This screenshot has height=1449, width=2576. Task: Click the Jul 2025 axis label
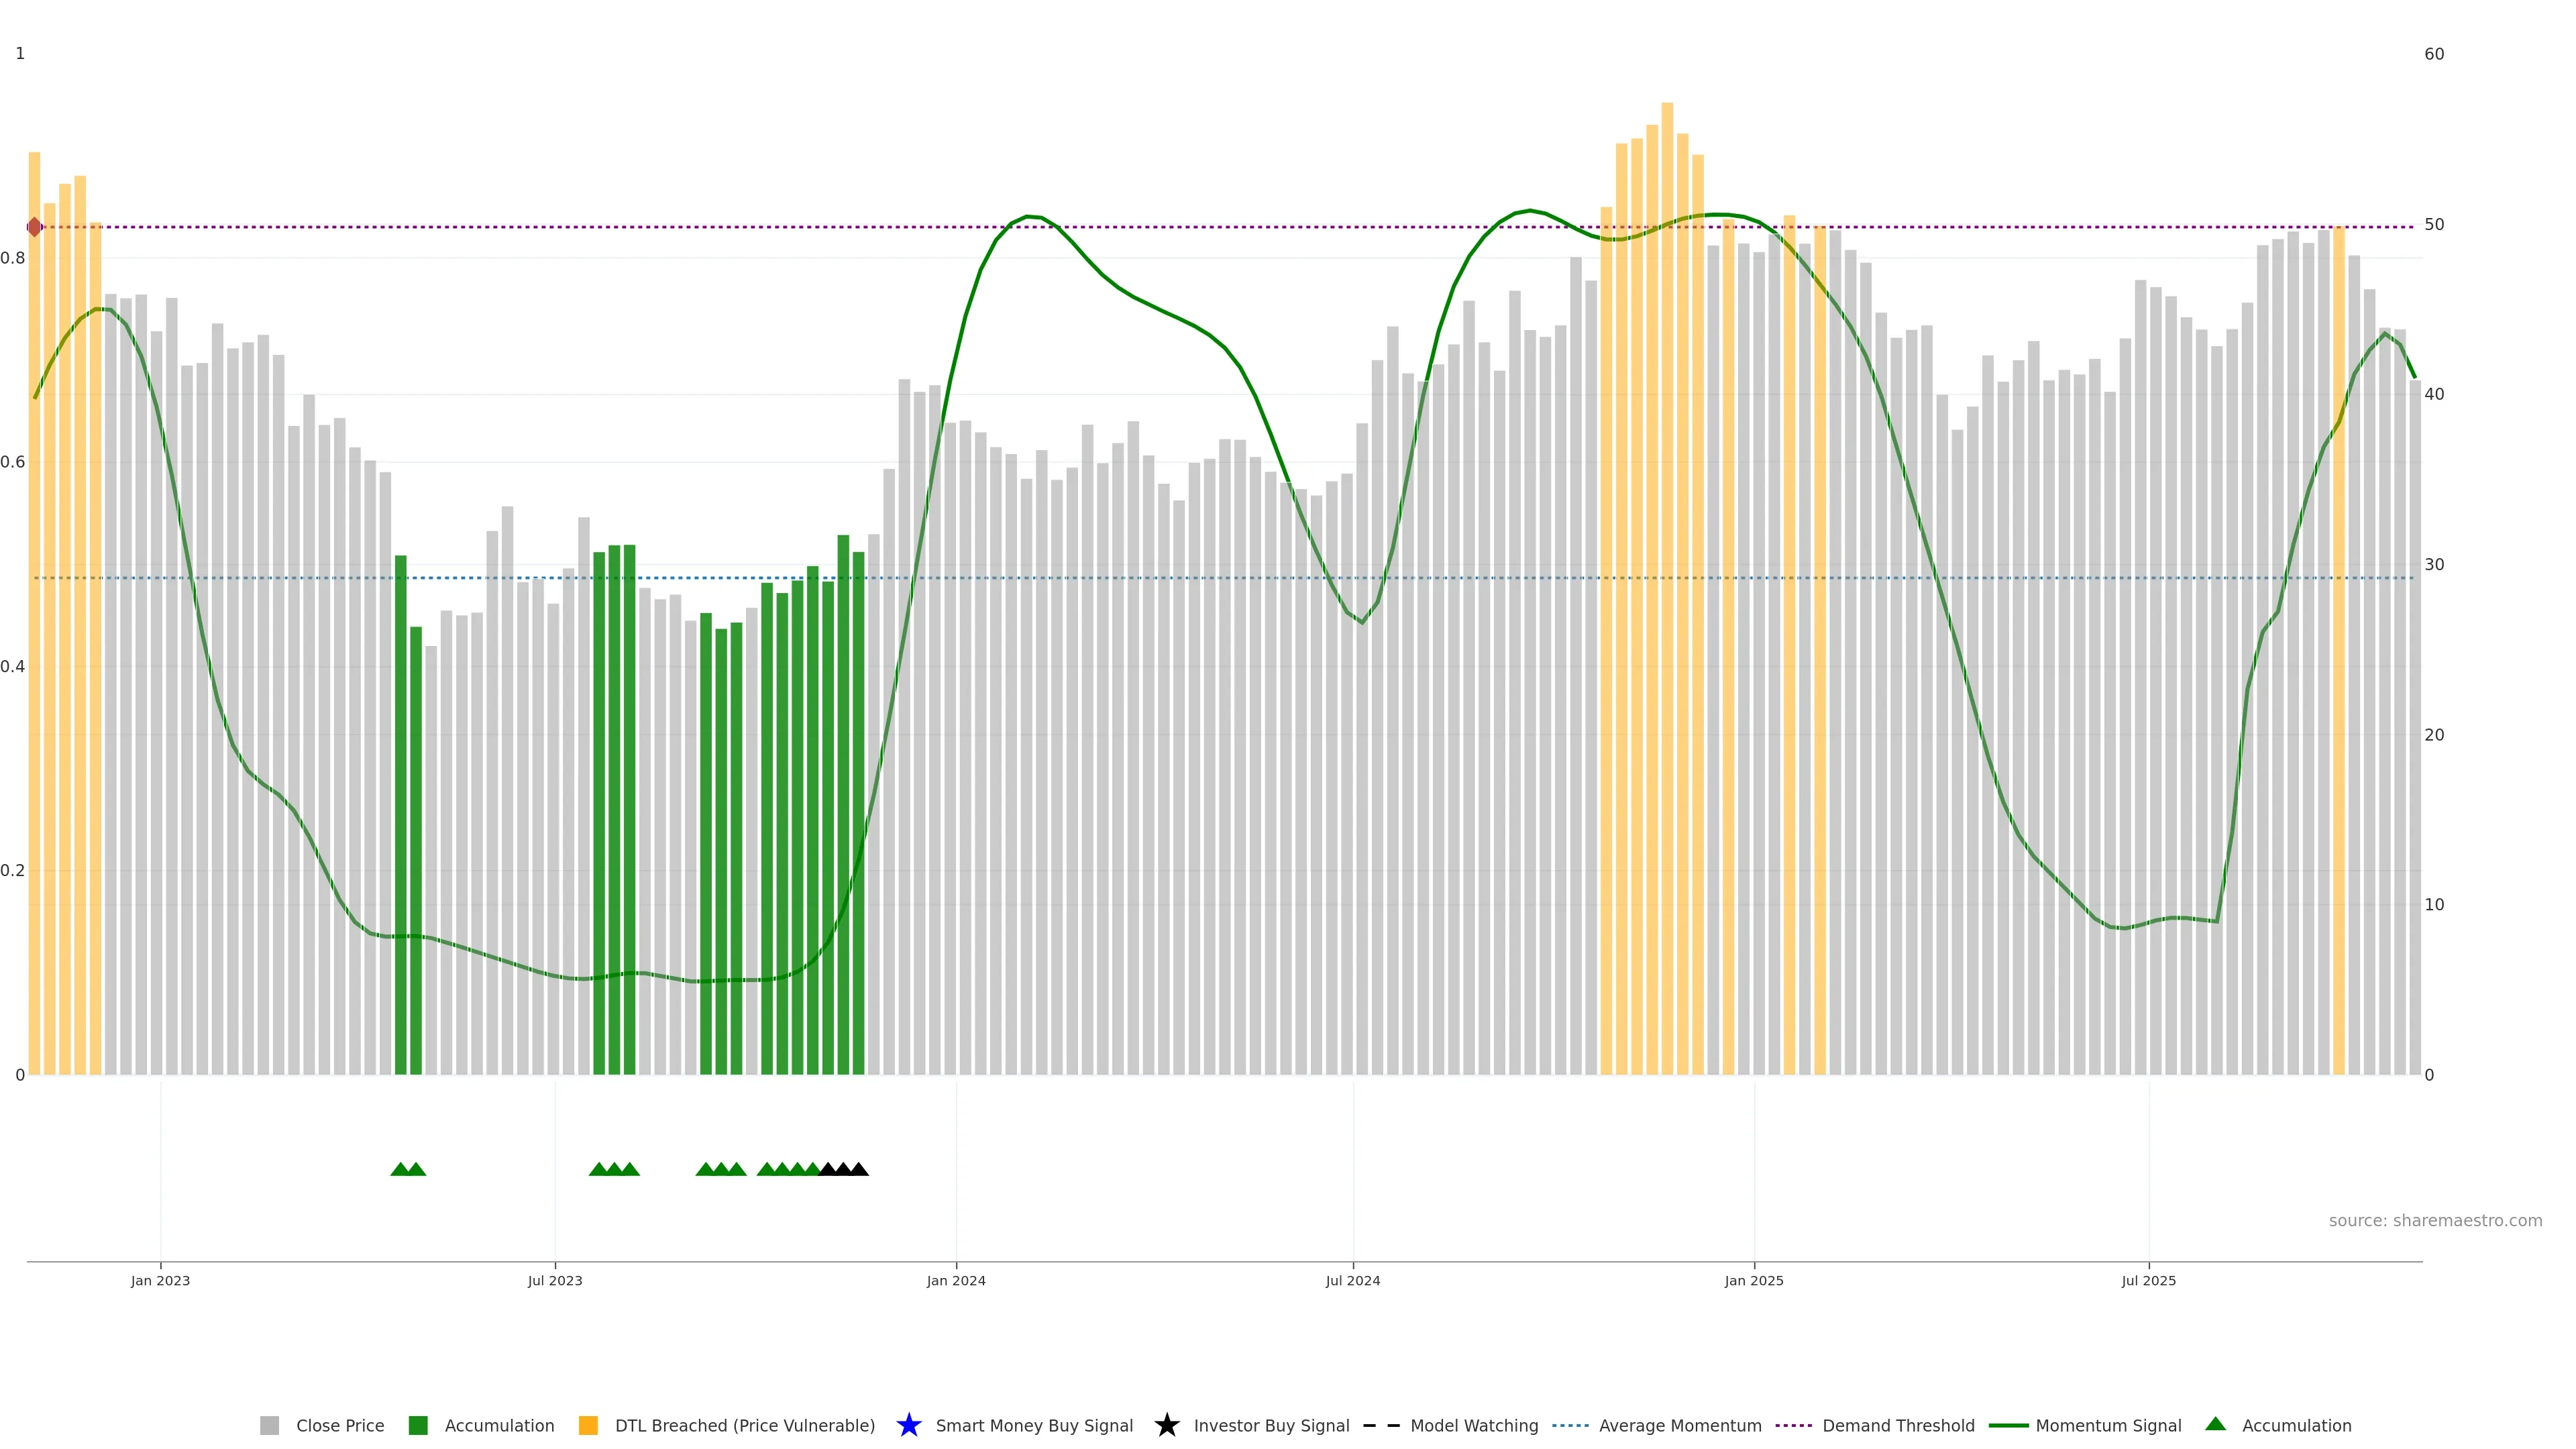(x=2148, y=1280)
